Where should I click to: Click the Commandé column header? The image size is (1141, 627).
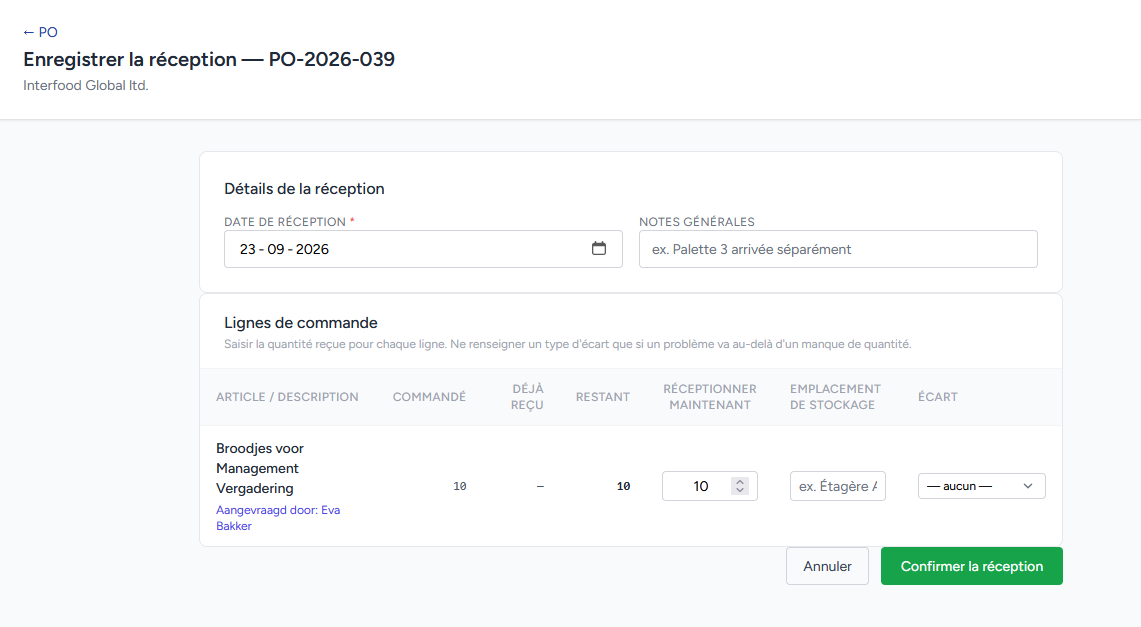(x=429, y=397)
